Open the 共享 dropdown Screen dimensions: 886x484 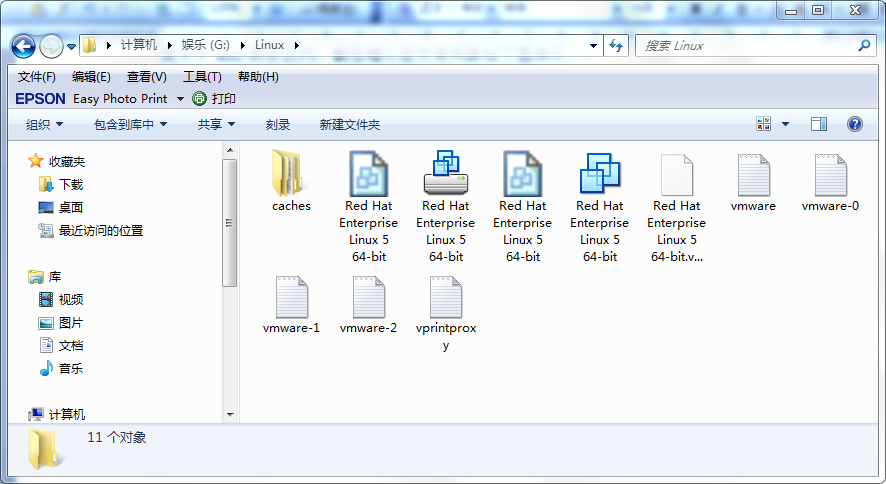(x=216, y=125)
